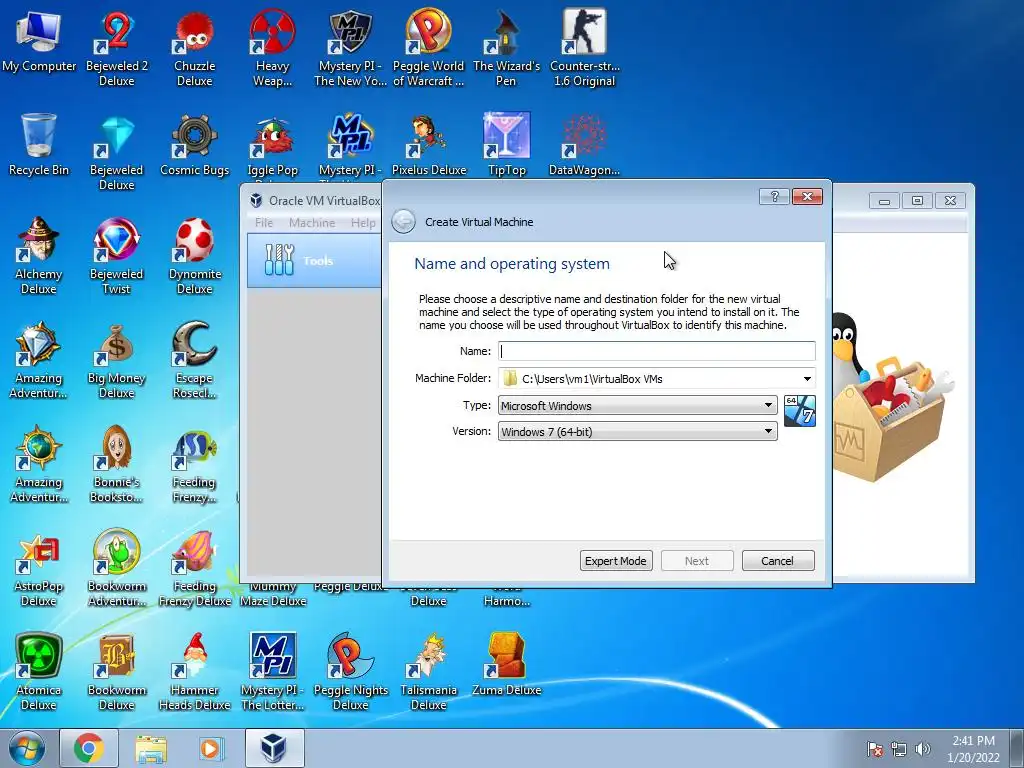1024x768 pixels.
Task: Open Machine menu in VirtualBox Manager
Action: 312,223
